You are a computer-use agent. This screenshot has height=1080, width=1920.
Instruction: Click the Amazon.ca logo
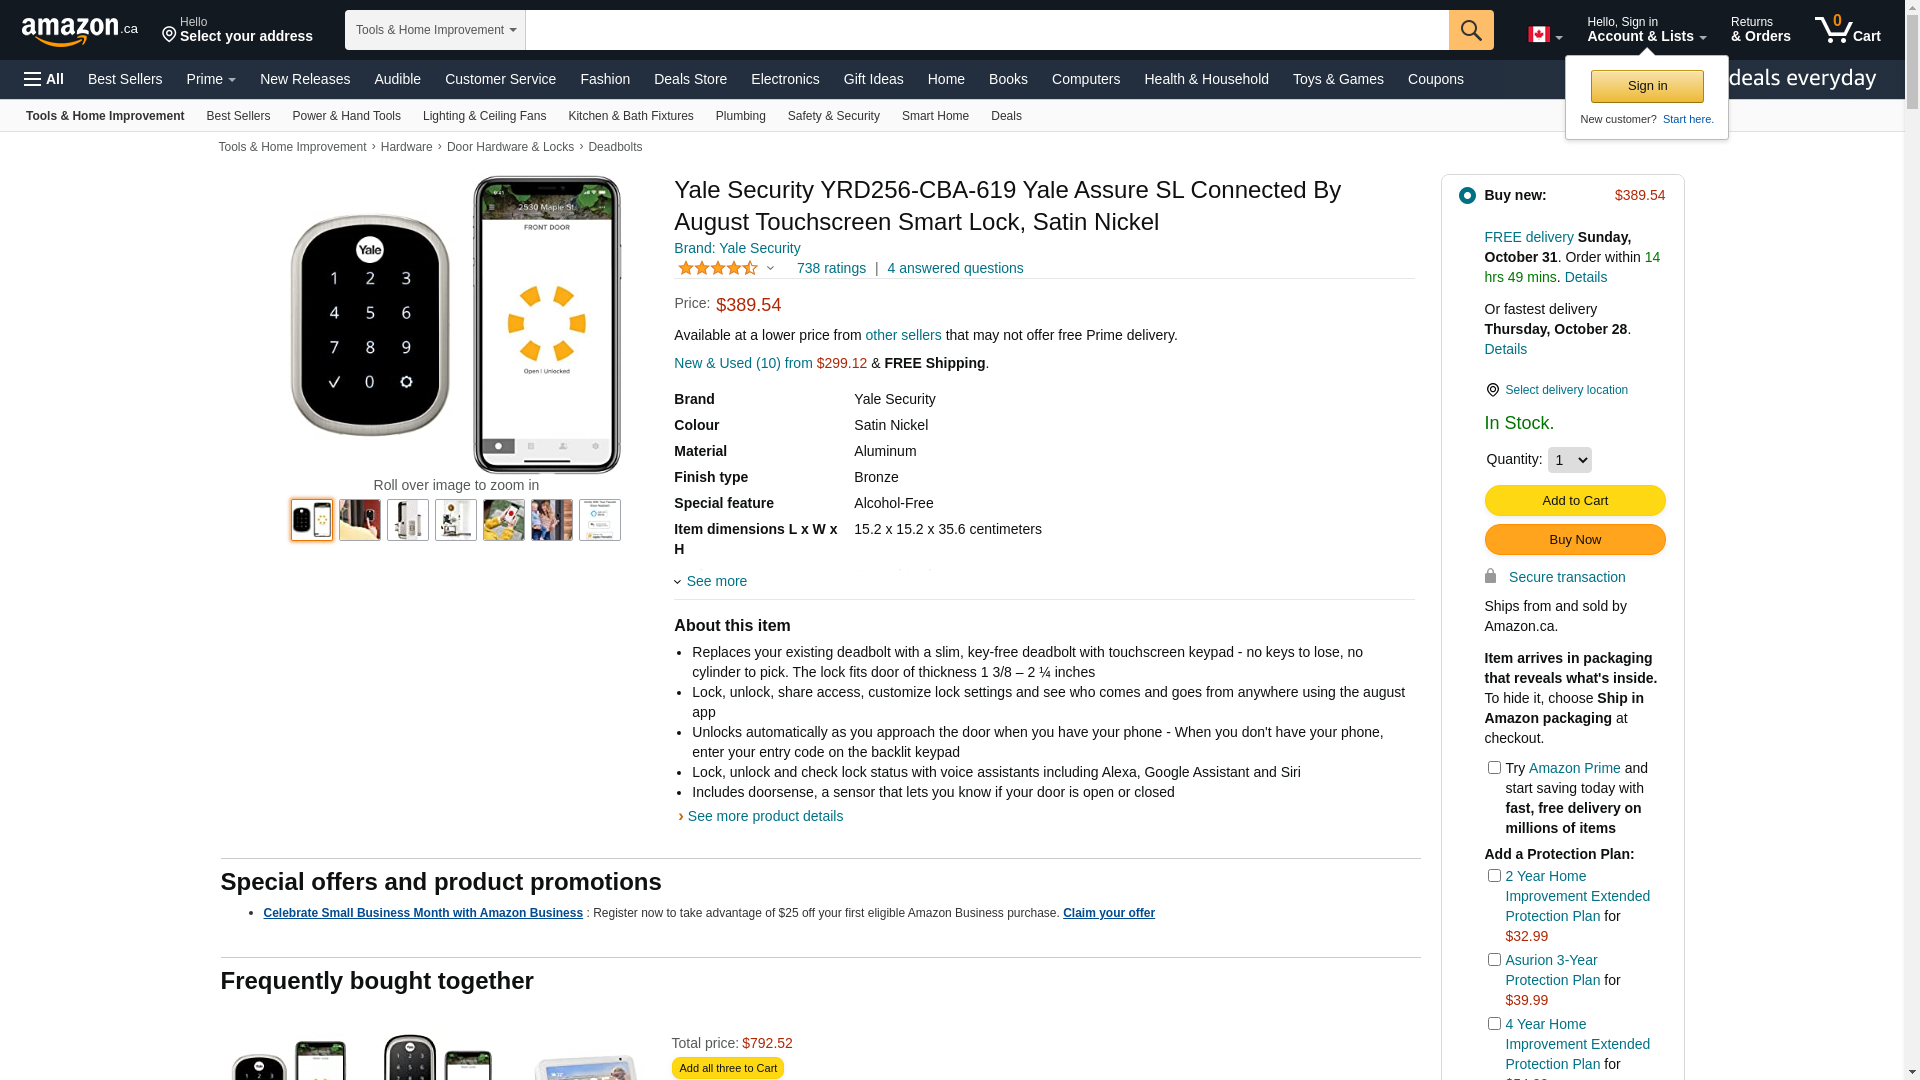79,31
